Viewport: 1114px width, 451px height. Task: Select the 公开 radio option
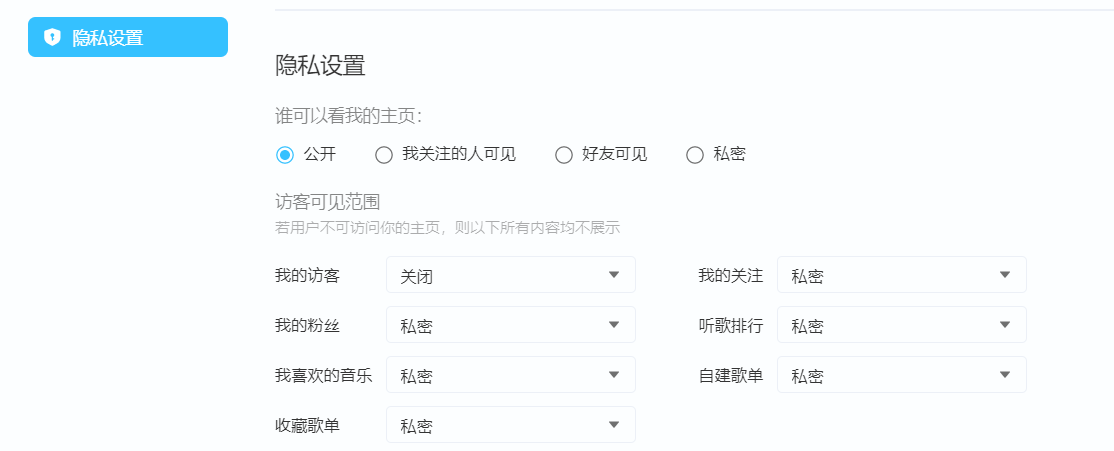pyautogui.click(x=285, y=155)
